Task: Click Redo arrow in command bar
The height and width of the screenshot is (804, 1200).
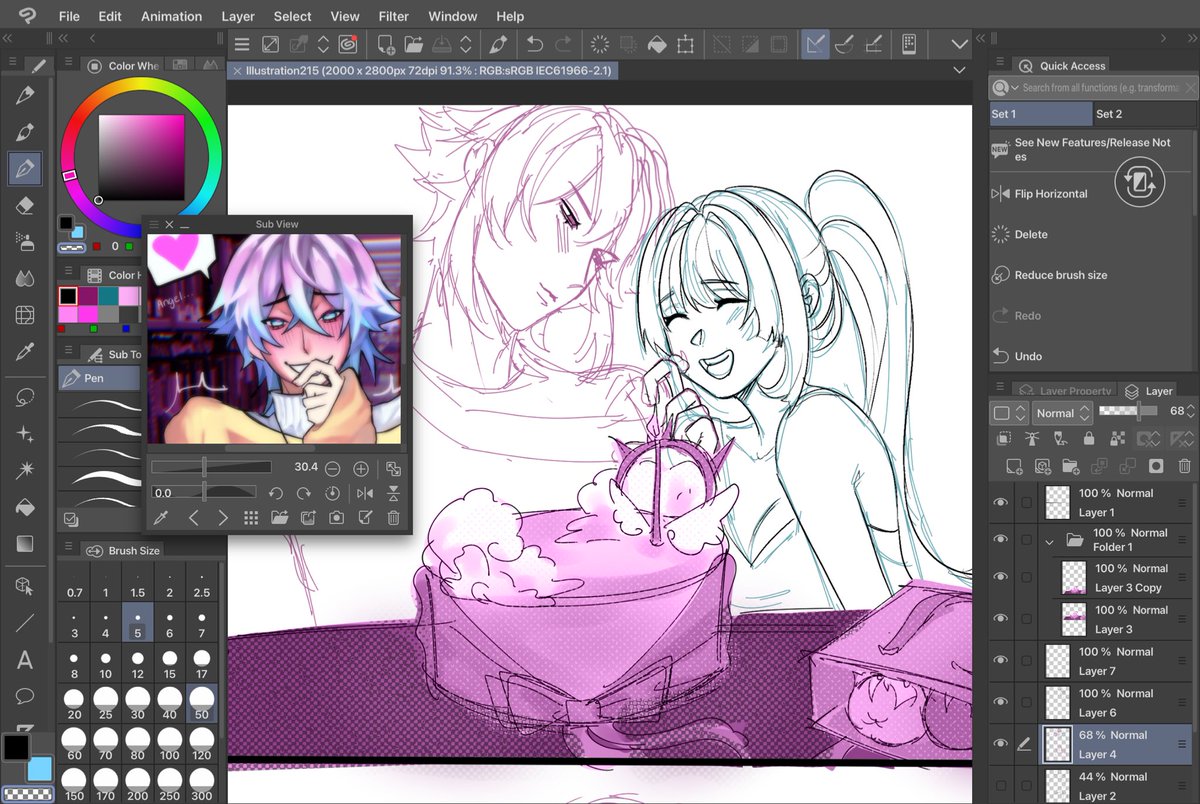Action: (563, 44)
